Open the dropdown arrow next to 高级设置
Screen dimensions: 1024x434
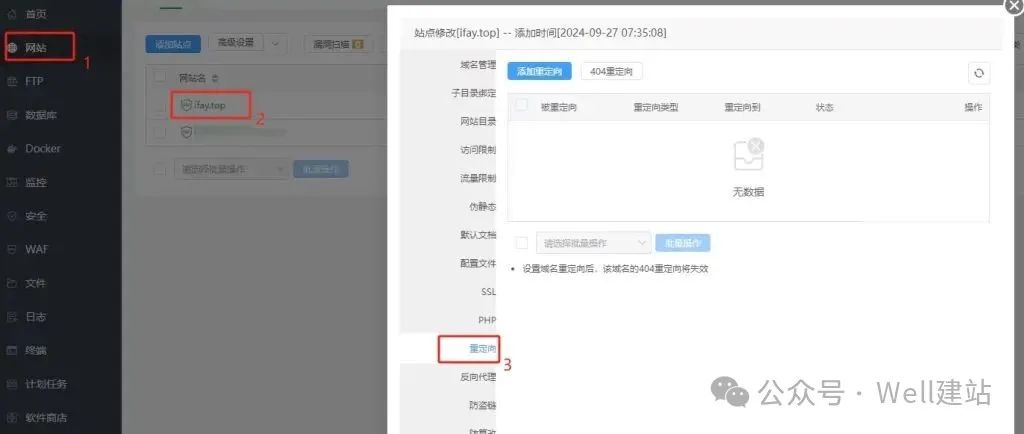pyautogui.click(x=275, y=43)
